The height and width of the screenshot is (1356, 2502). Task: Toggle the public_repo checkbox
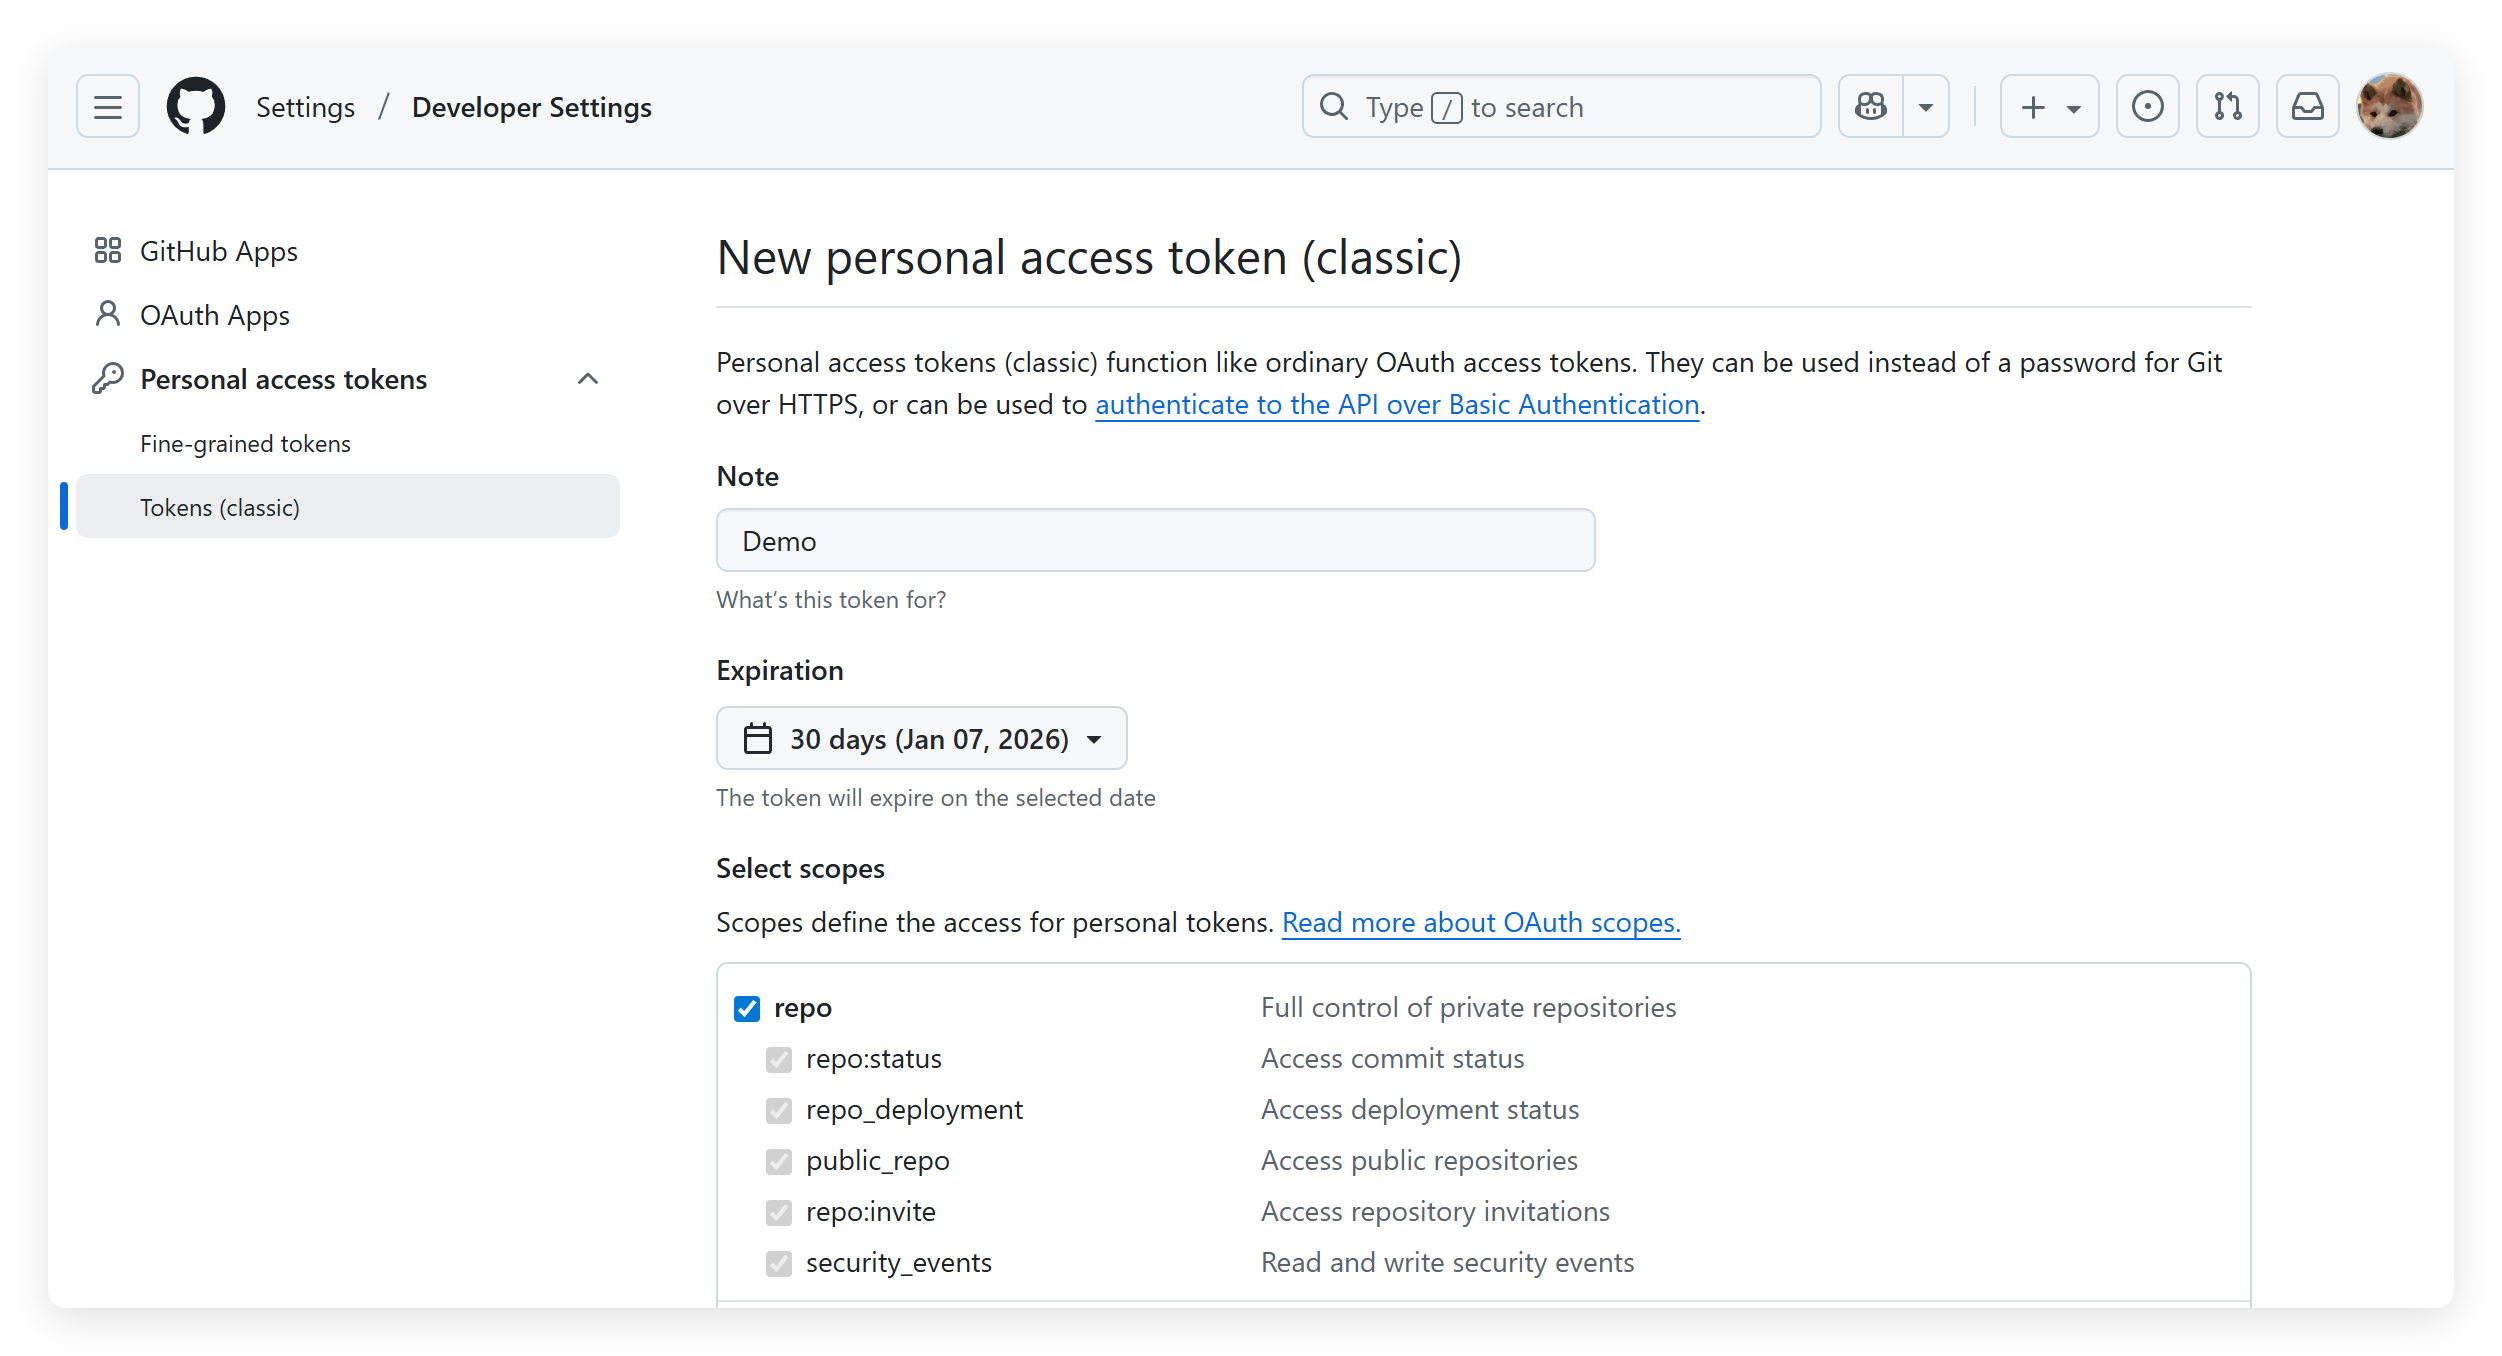[x=779, y=1161]
